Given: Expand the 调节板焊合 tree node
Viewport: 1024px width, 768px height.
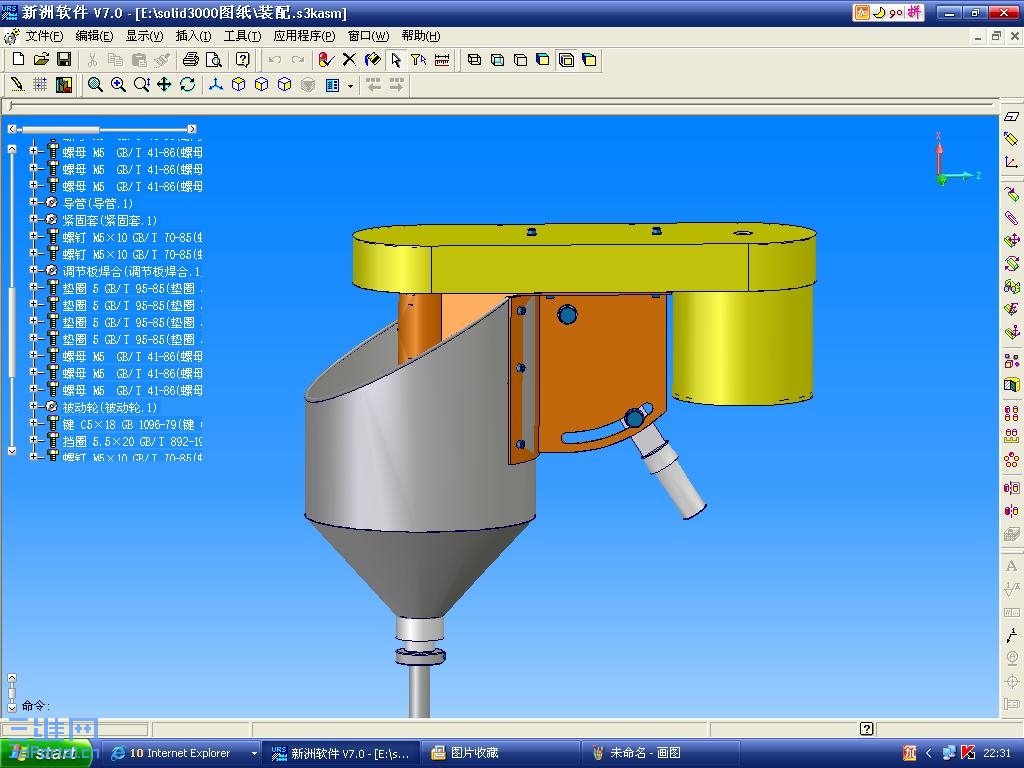Looking at the screenshot, I should (x=33, y=271).
